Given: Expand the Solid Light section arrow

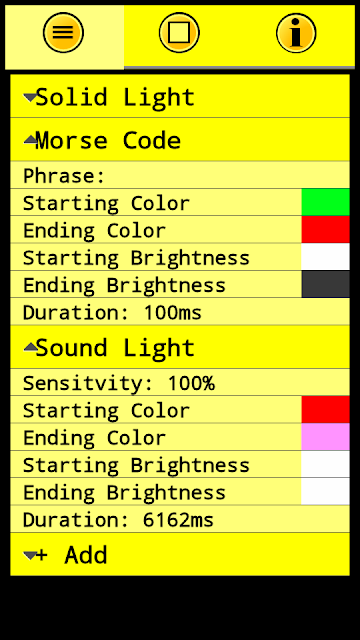Looking at the screenshot, I should (30, 98).
